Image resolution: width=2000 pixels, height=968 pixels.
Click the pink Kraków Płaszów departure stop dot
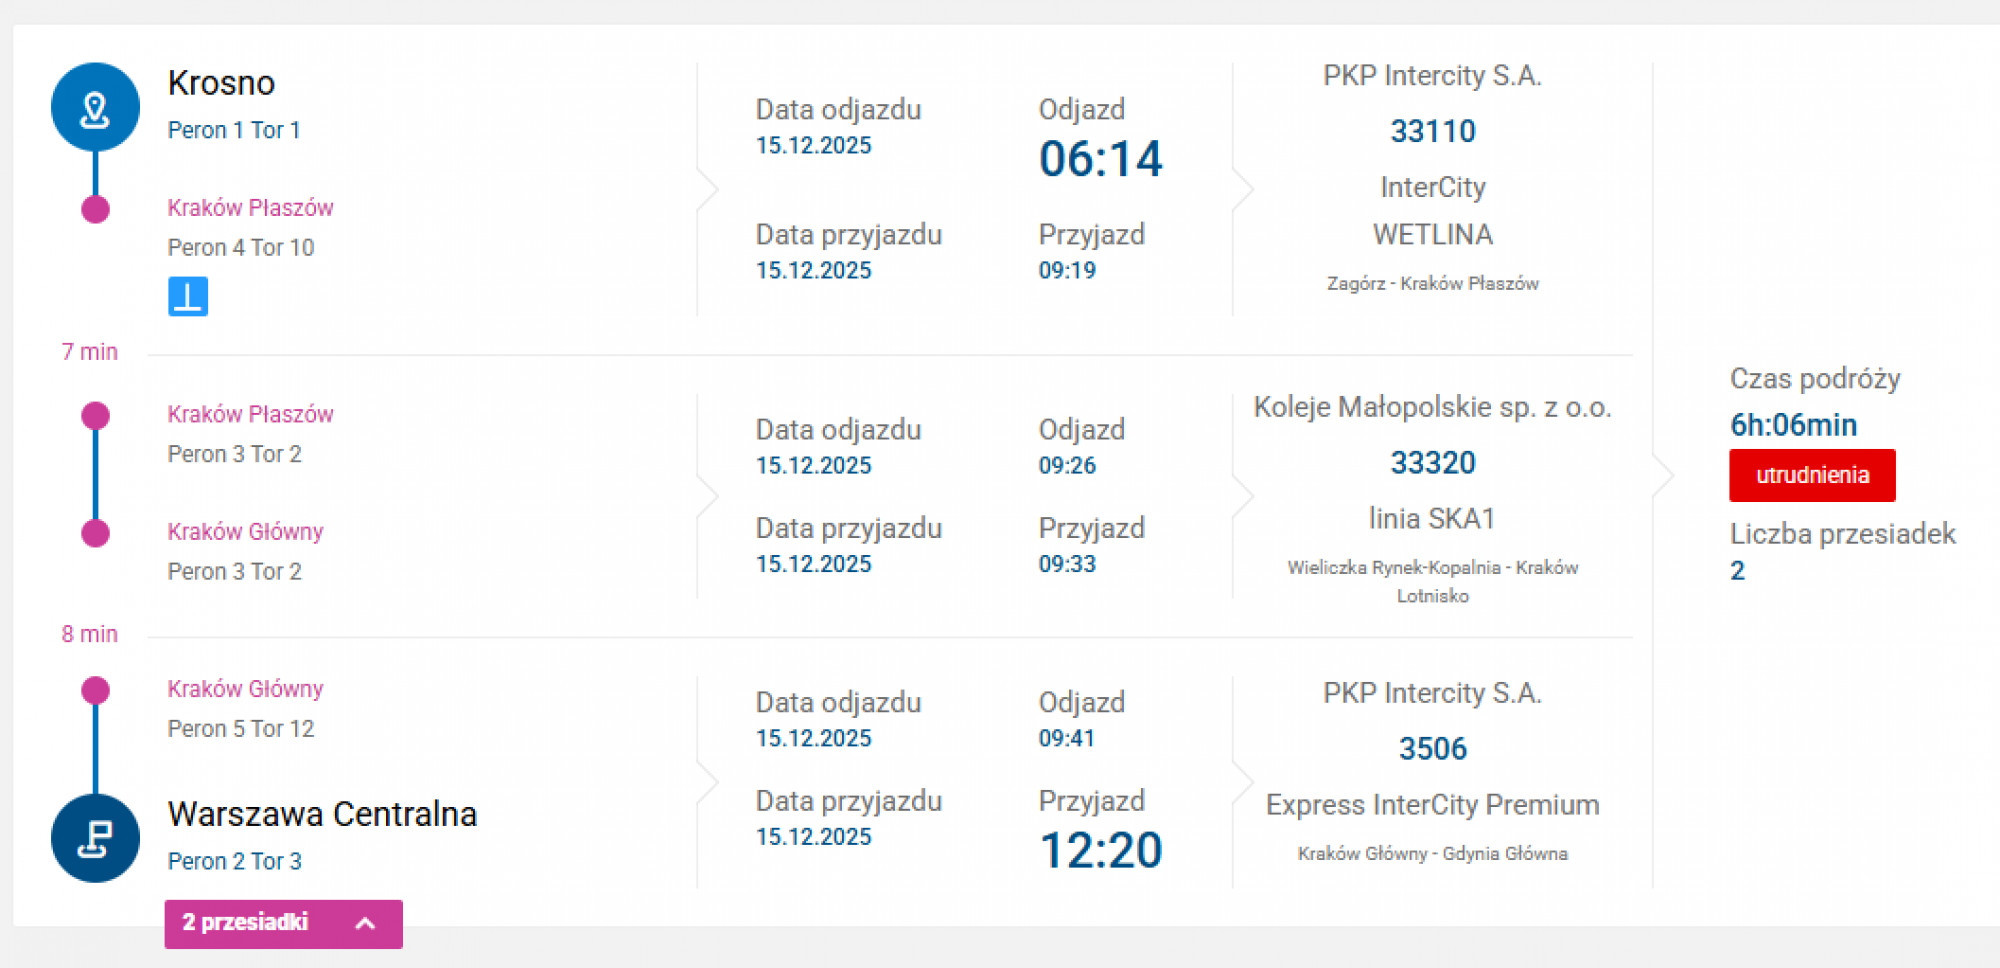point(95,415)
